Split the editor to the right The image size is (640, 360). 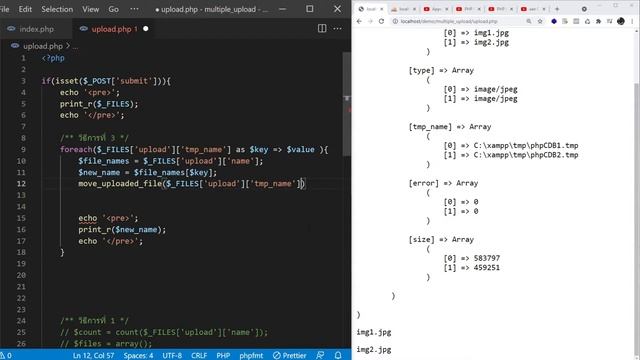(x=322, y=28)
